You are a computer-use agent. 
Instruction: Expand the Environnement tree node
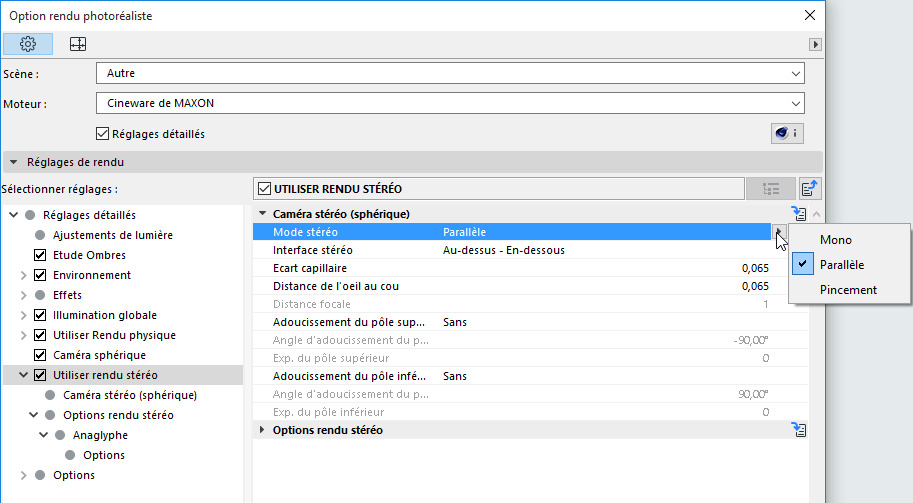click(23, 275)
